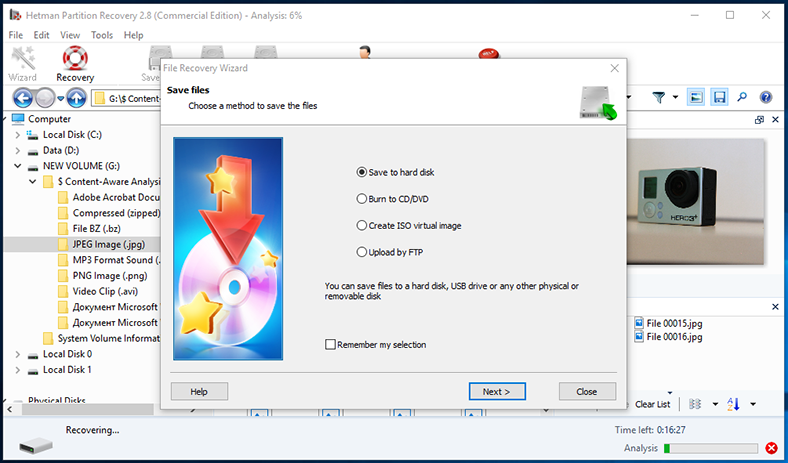This screenshot has height=463, width=788.
Task: Click Clear List in recovery list
Action: (652, 404)
